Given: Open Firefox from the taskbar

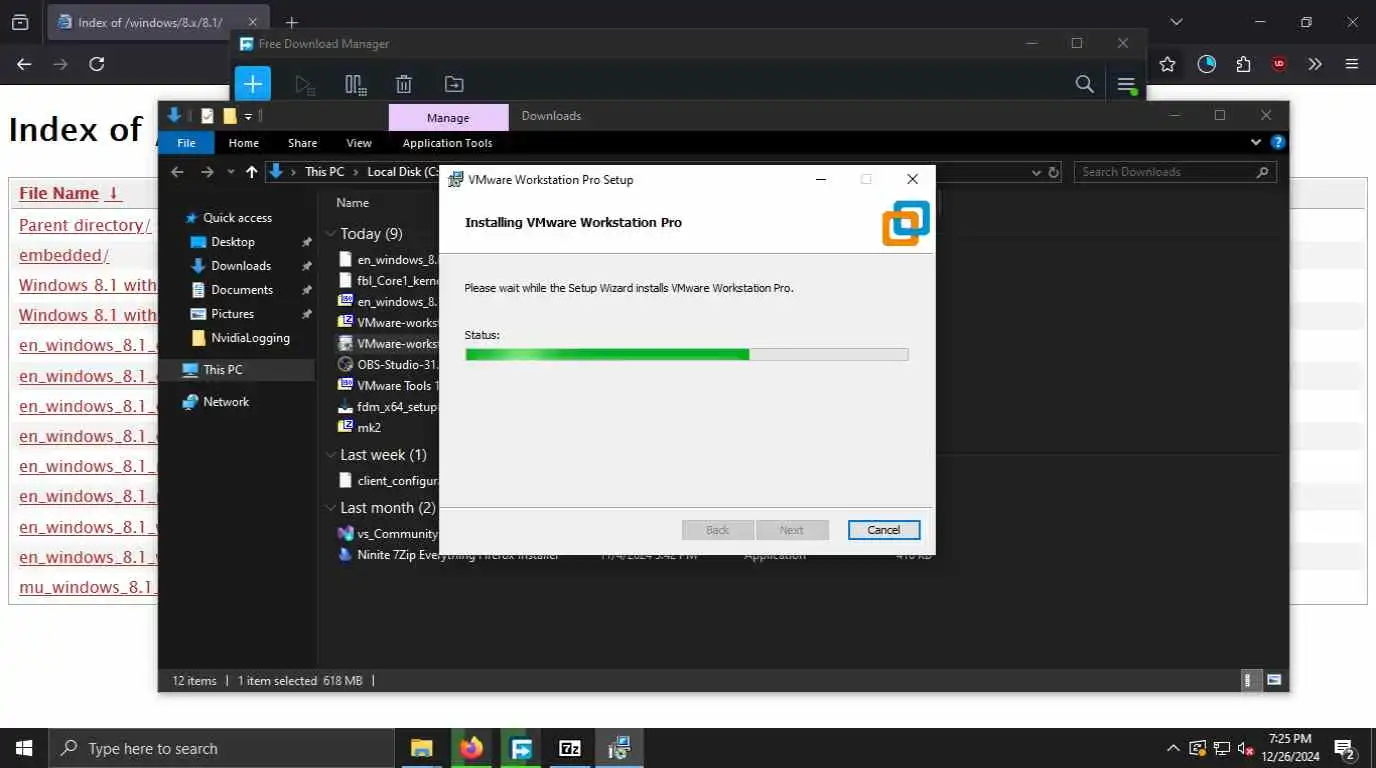Looking at the screenshot, I should [x=471, y=748].
